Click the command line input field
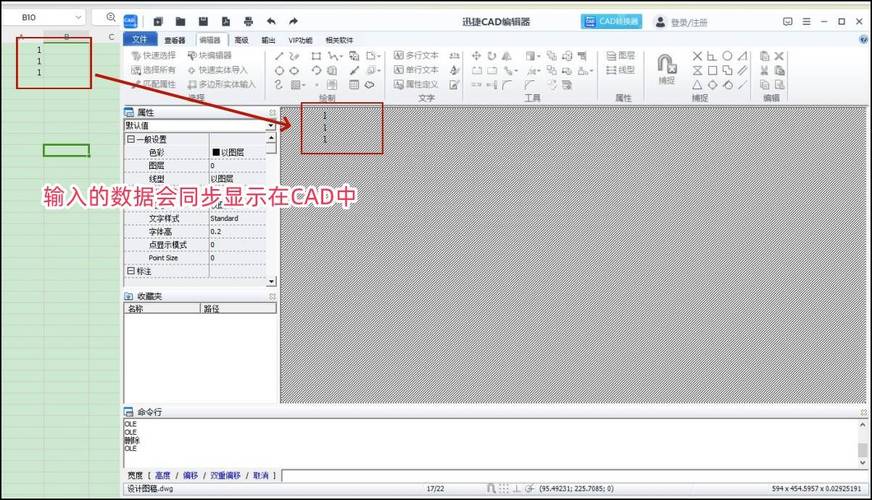The width and height of the screenshot is (872, 500). click(575, 476)
